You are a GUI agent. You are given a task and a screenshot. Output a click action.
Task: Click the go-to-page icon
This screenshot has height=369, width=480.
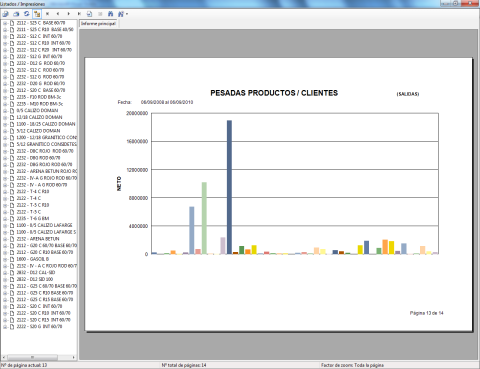point(89,14)
